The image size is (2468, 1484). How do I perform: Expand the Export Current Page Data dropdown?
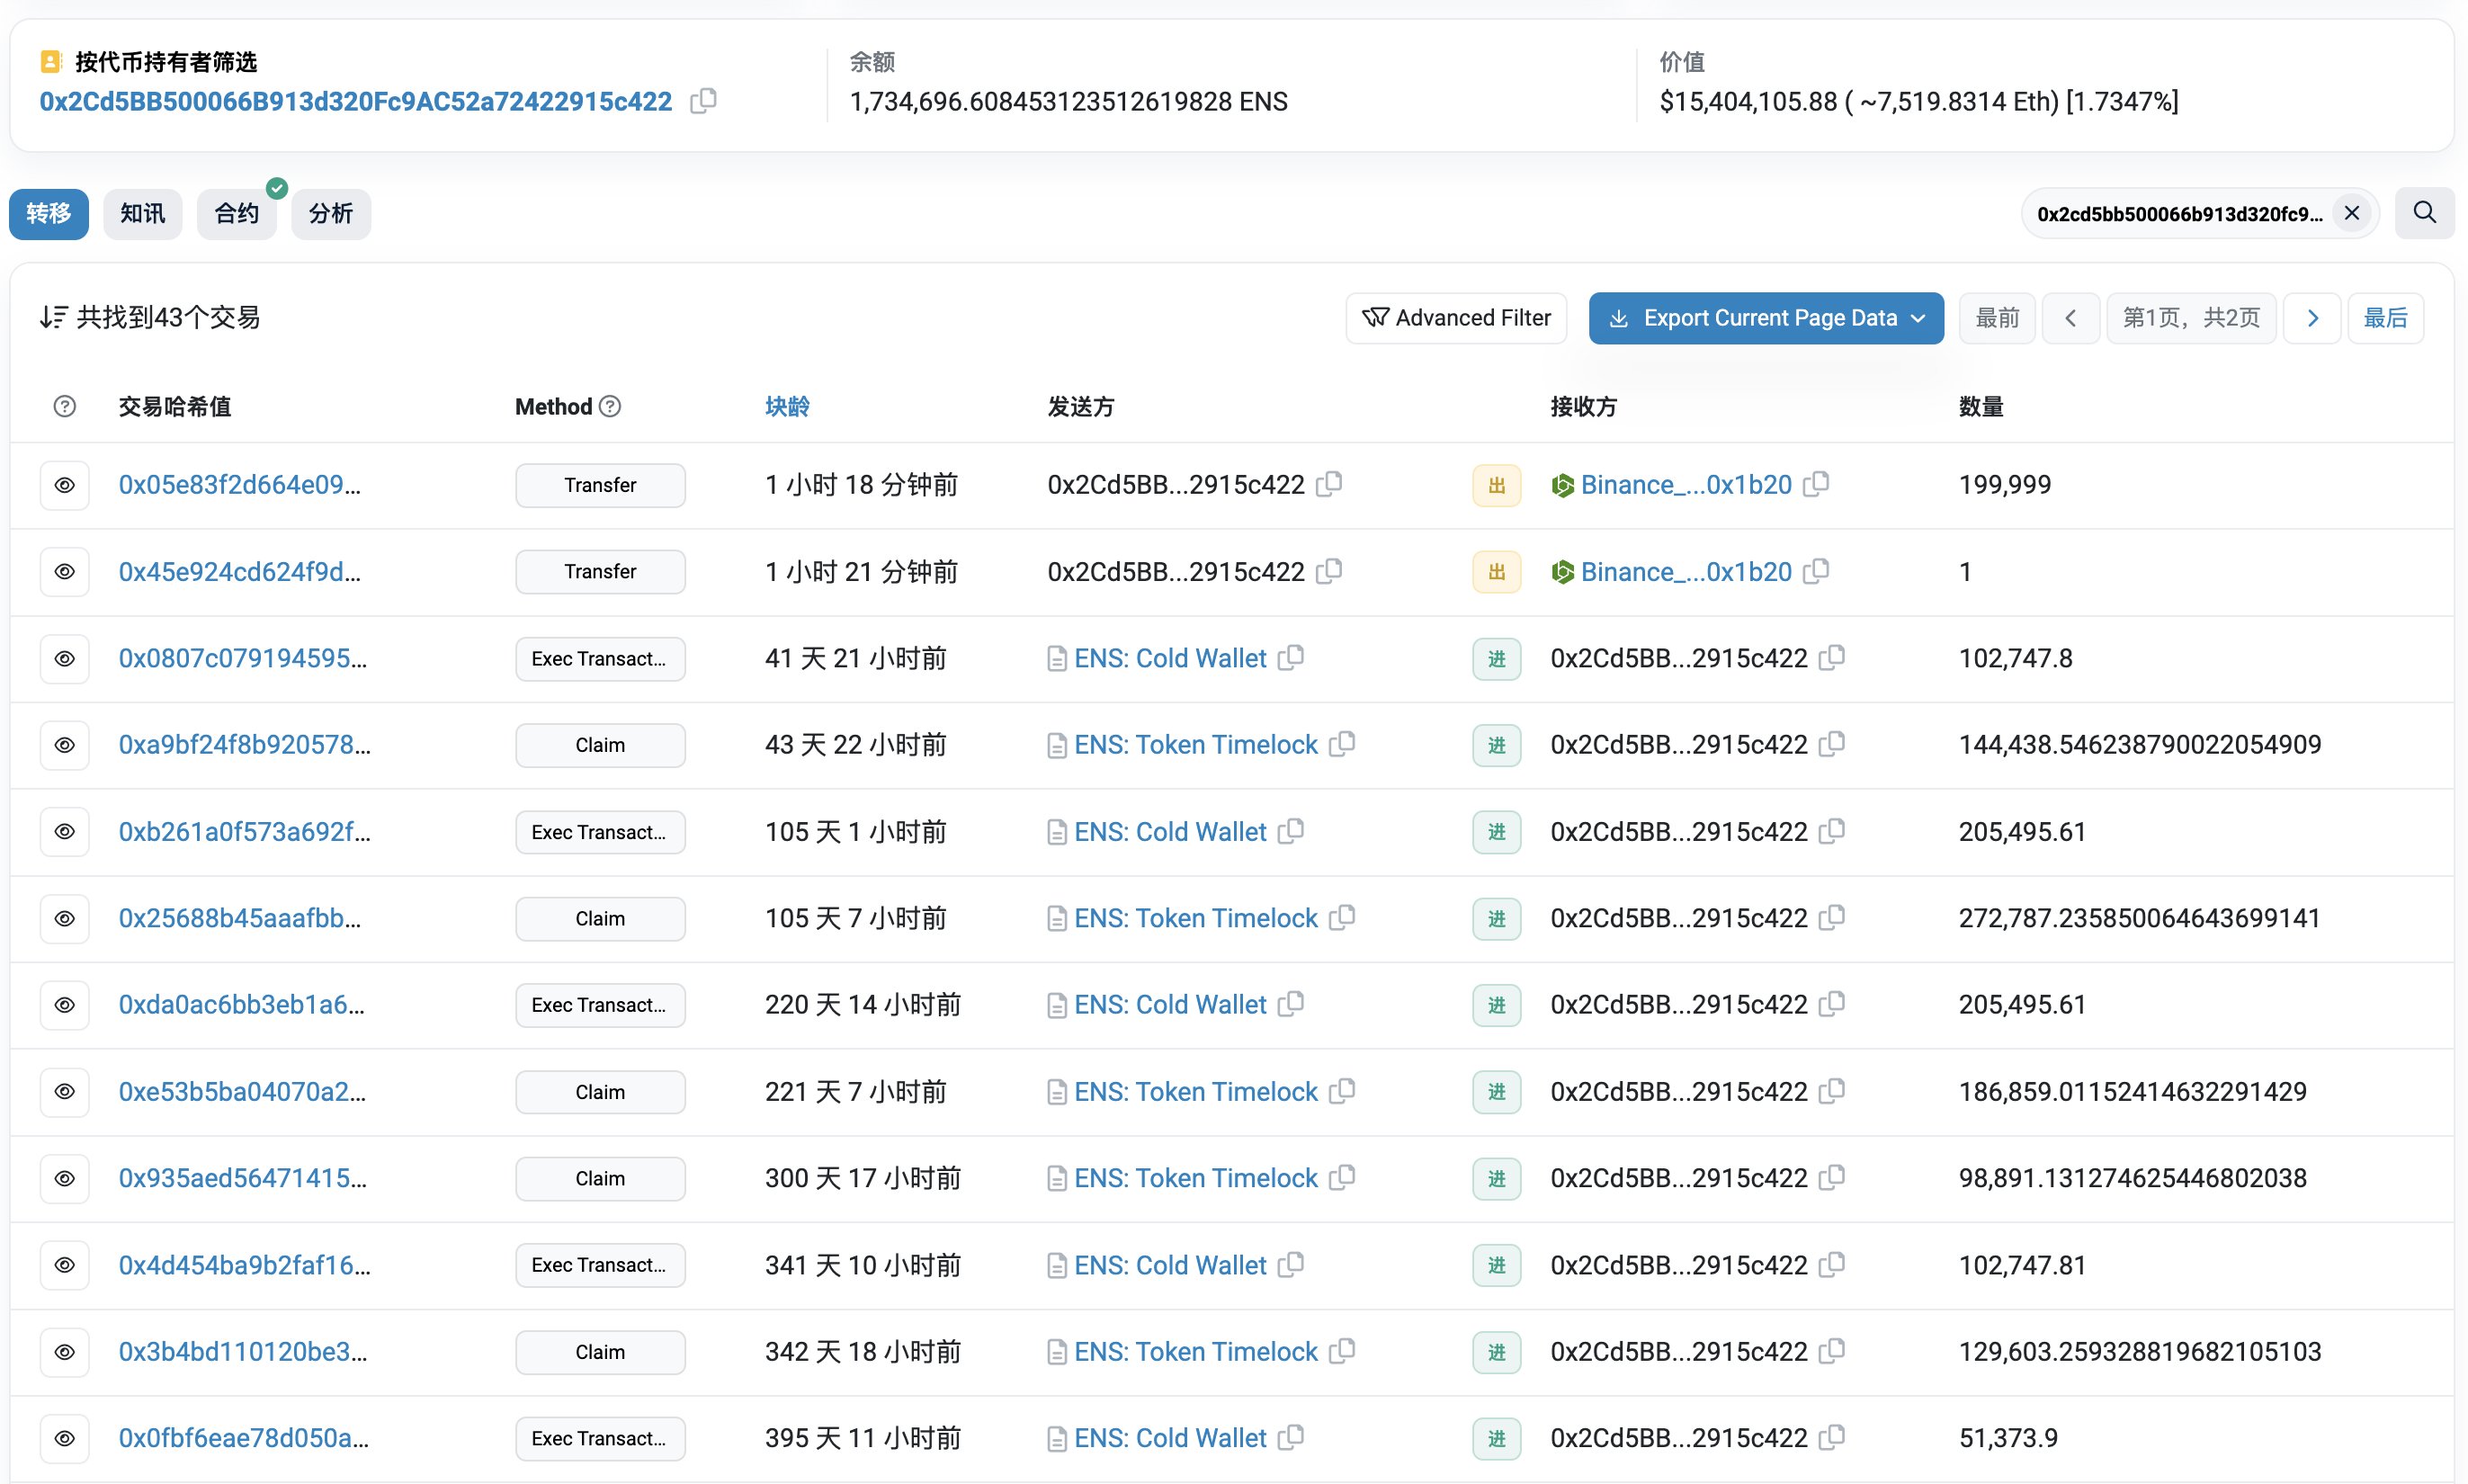(x=1766, y=318)
